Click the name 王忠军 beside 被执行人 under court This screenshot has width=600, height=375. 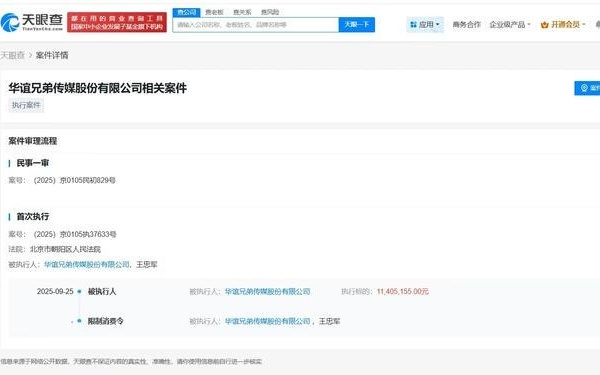click(147, 265)
